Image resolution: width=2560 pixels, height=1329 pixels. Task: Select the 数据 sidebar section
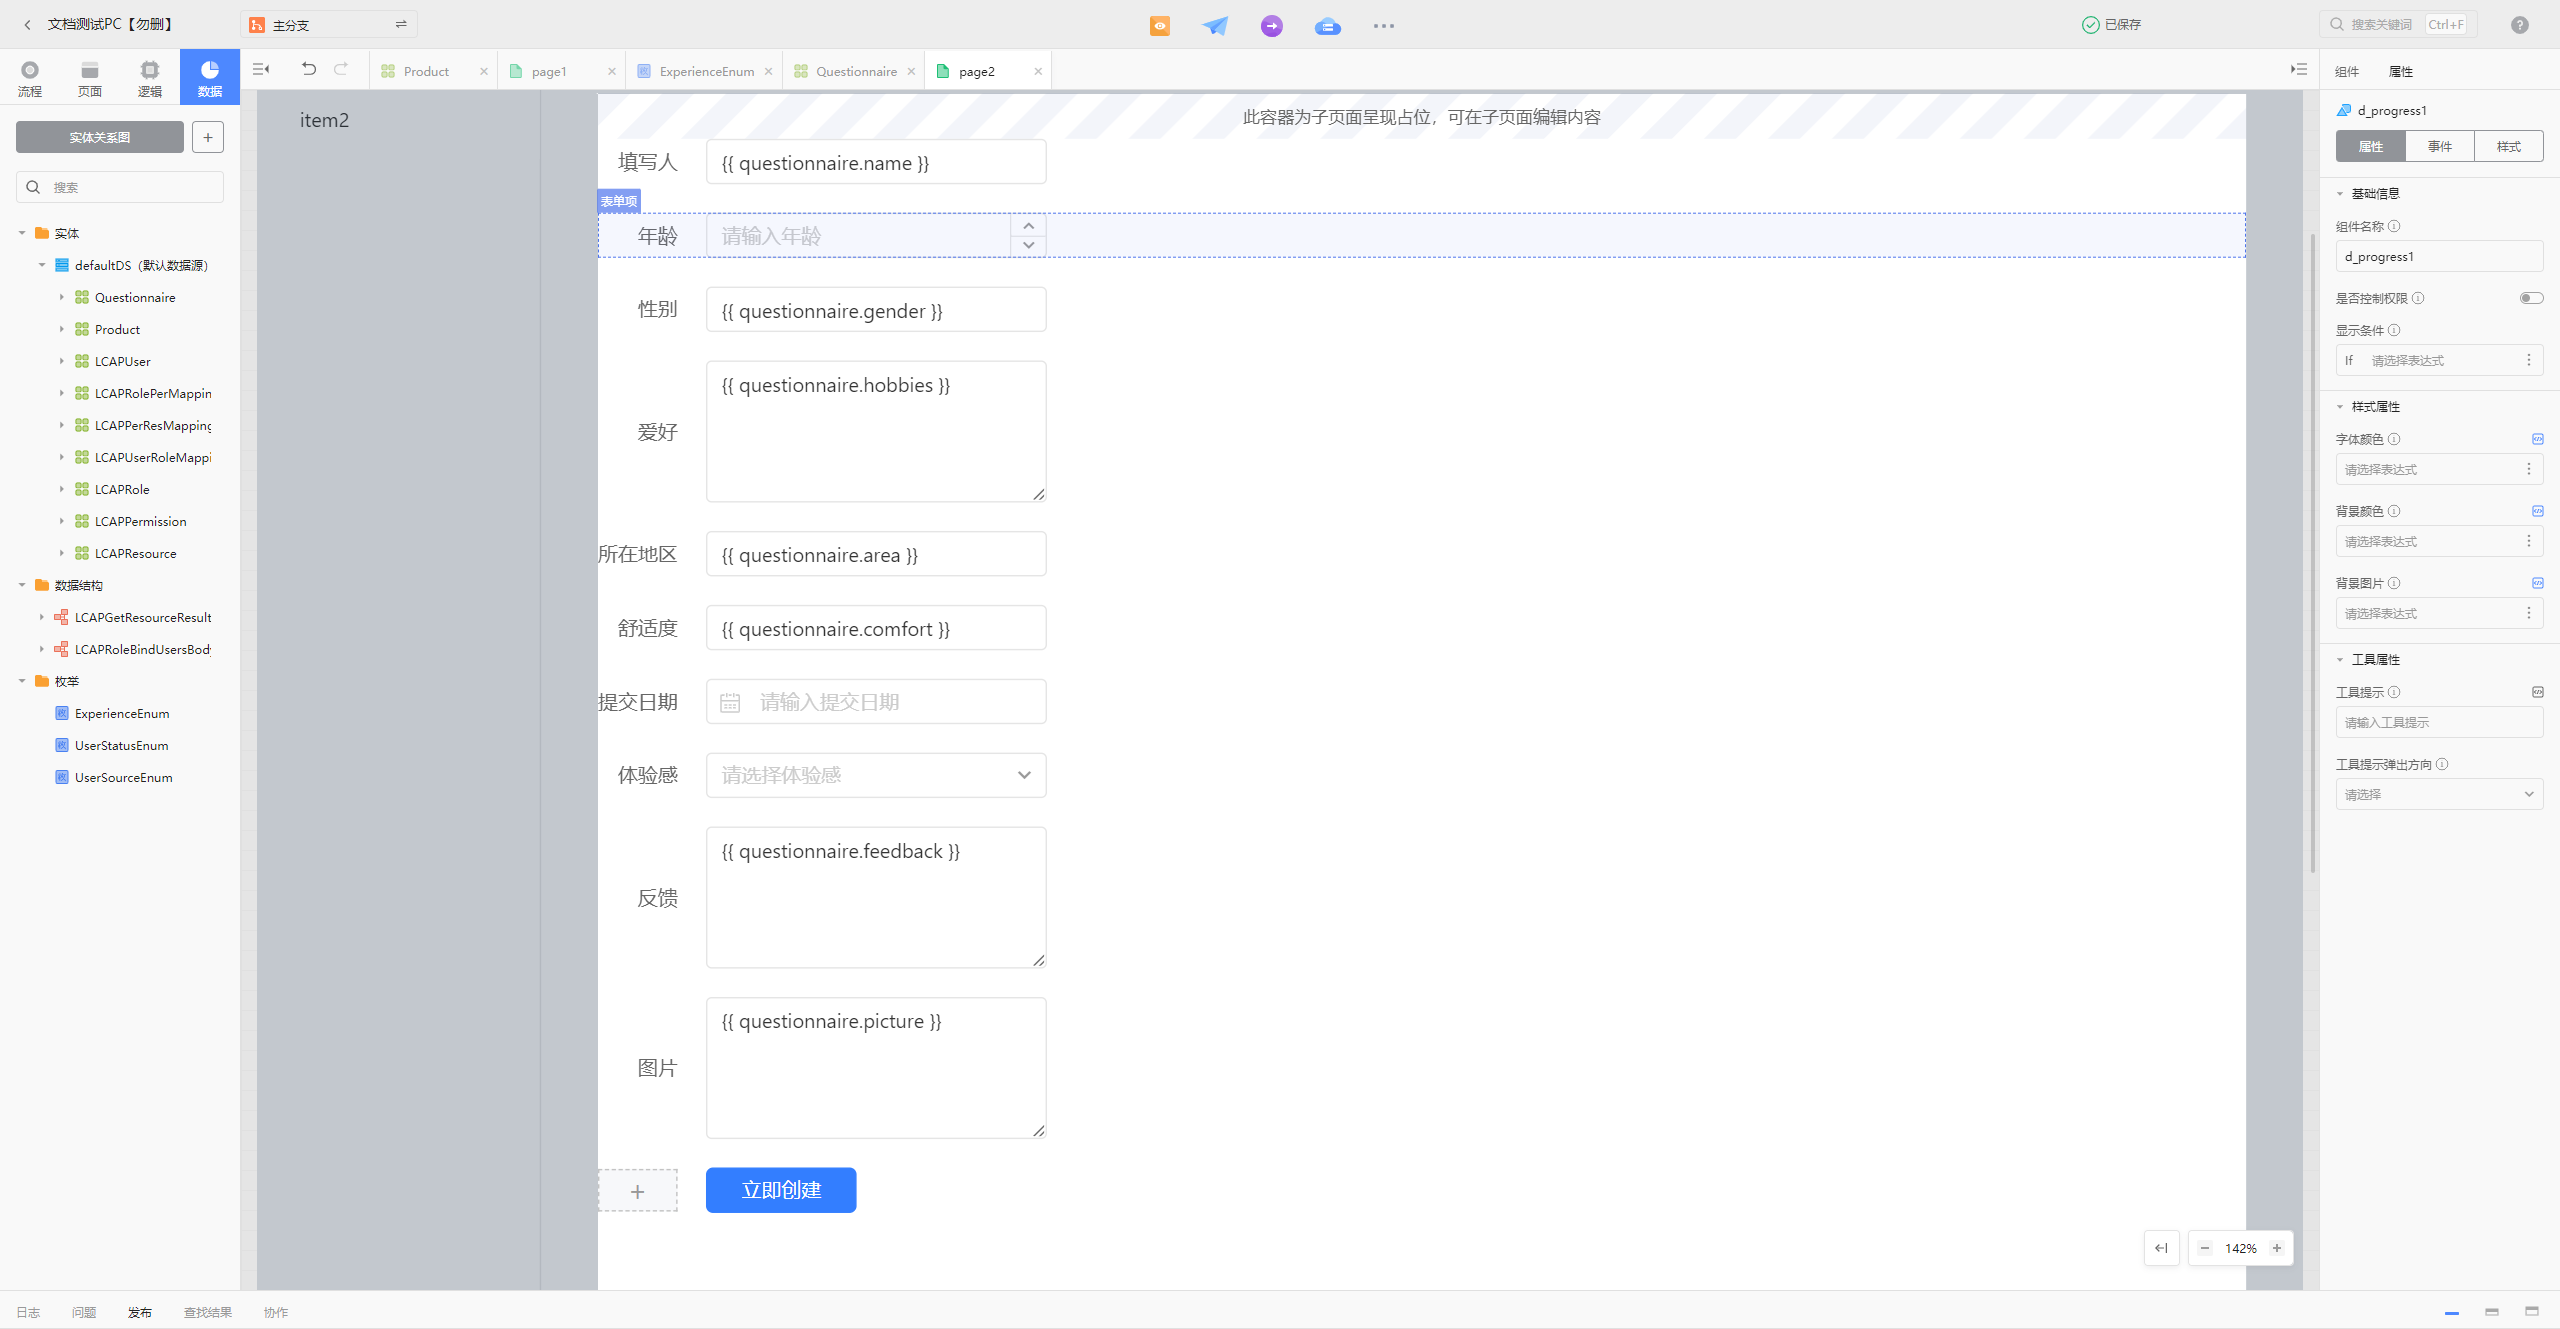(210, 78)
